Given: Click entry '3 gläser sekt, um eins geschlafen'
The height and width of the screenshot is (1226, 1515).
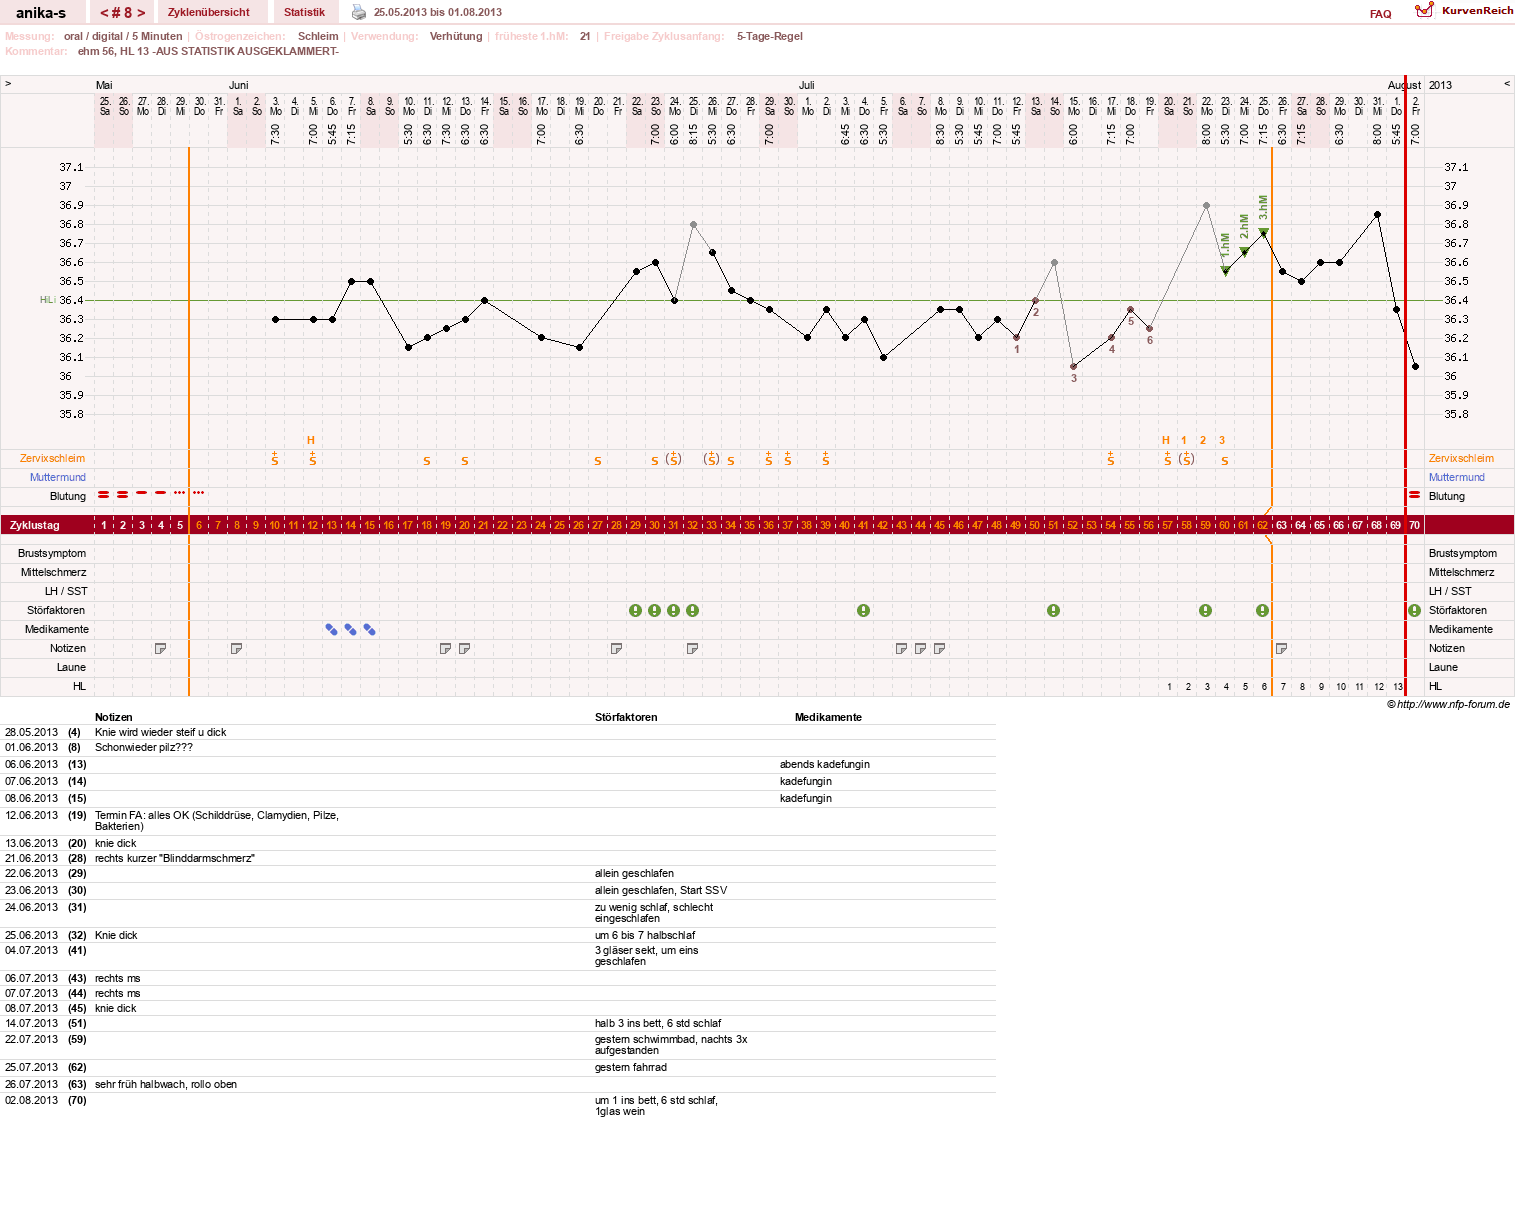Looking at the screenshot, I should 646,955.
